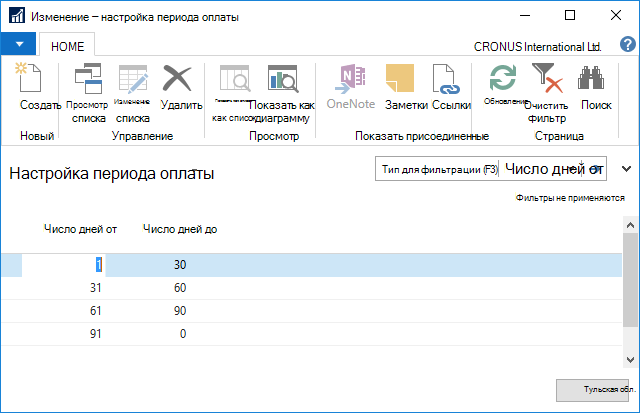
Task: Click Очистить фильтр clear filter icon
Action: pos(547,78)
